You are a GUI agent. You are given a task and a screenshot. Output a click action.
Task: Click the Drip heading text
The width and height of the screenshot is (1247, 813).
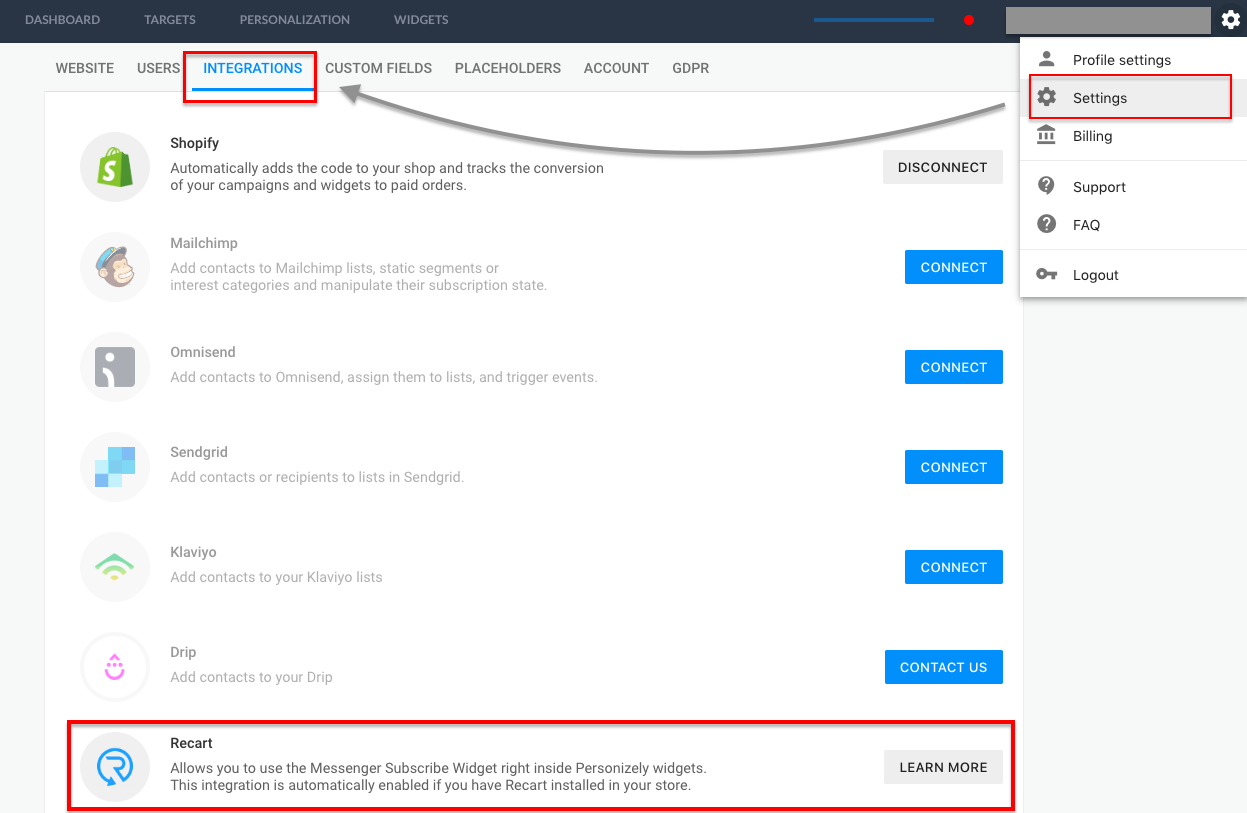click(x=183, y=652)
